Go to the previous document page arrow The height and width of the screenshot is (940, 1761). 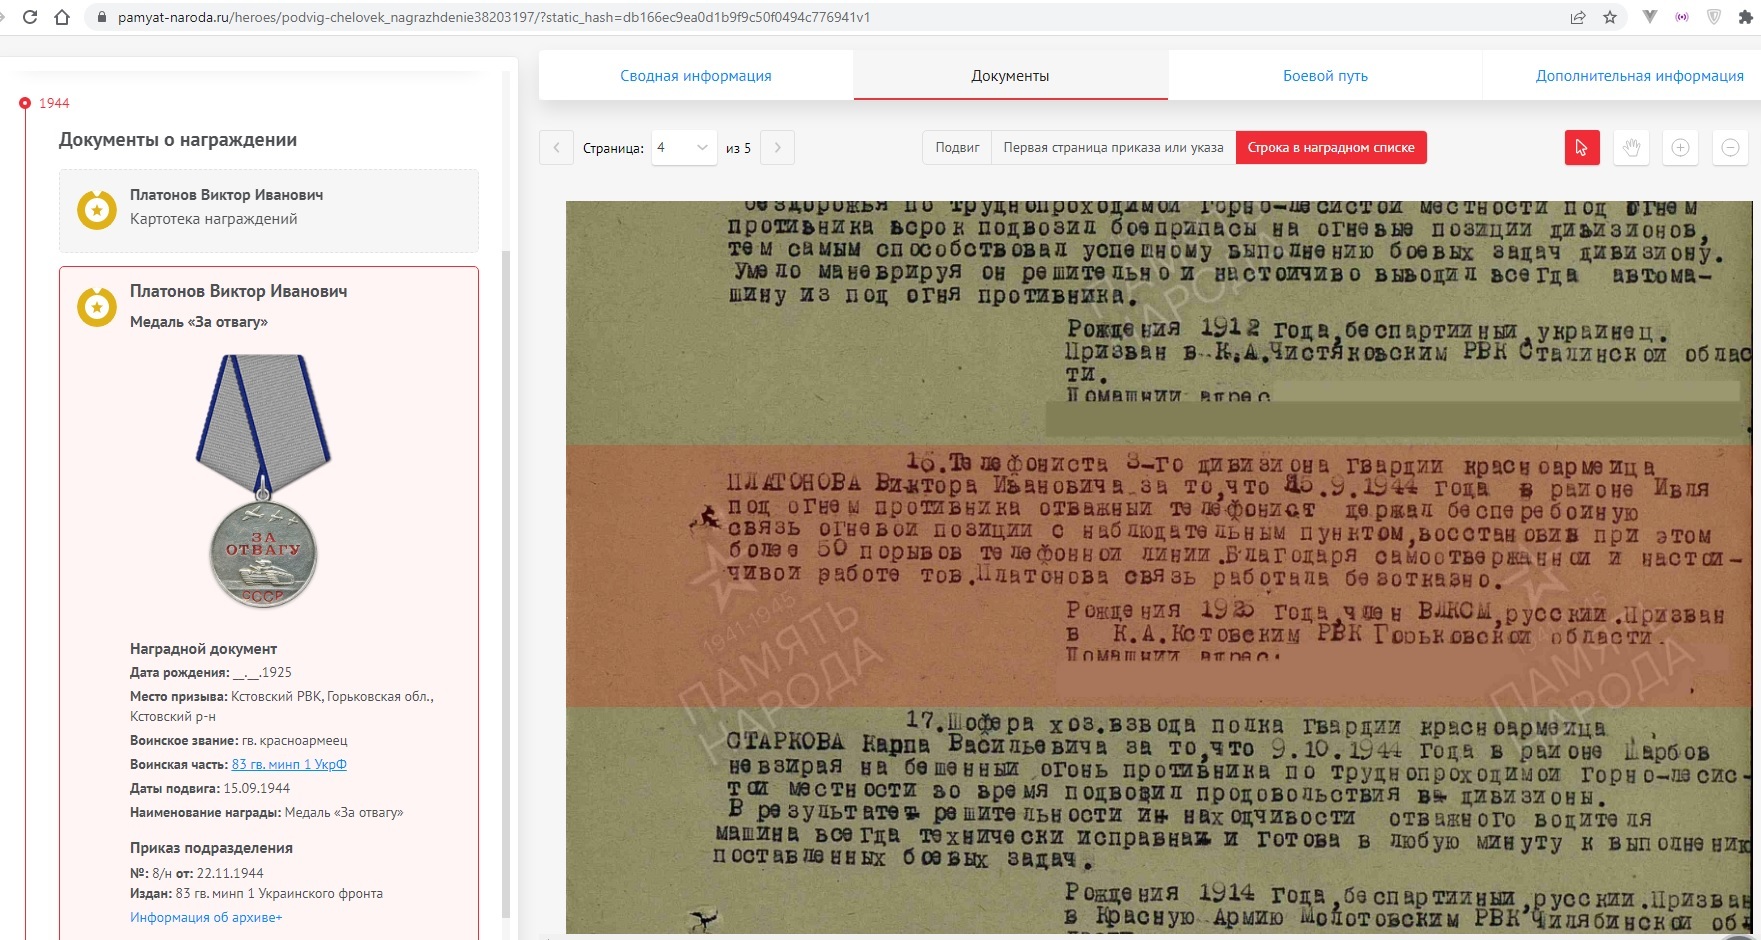556,148
